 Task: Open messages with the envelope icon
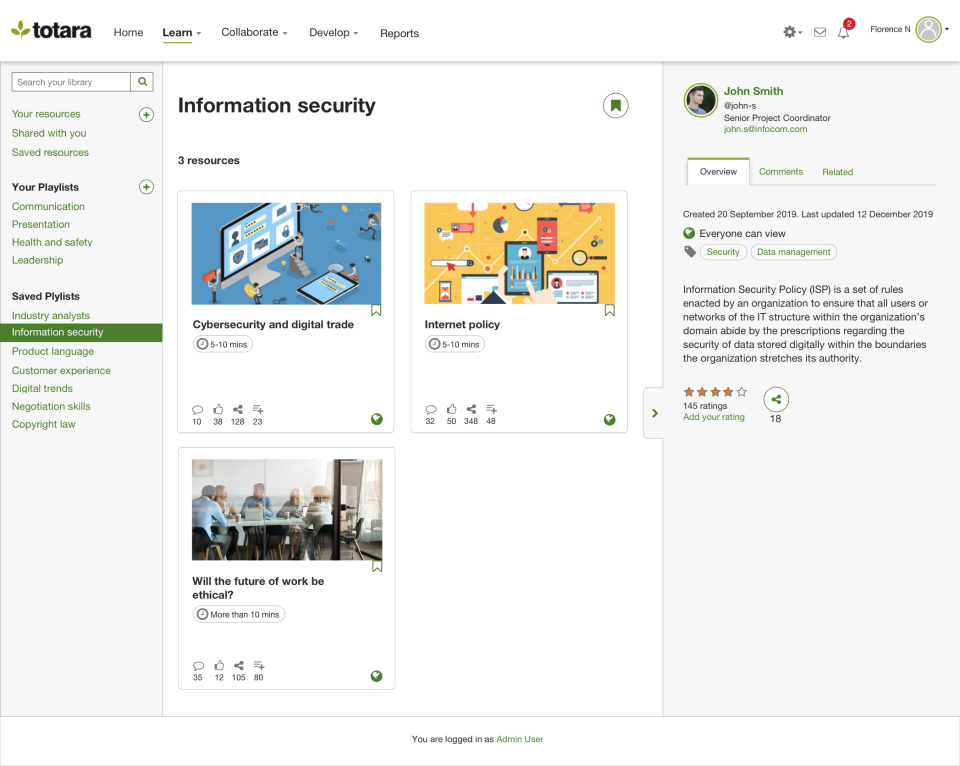[819, 32]
